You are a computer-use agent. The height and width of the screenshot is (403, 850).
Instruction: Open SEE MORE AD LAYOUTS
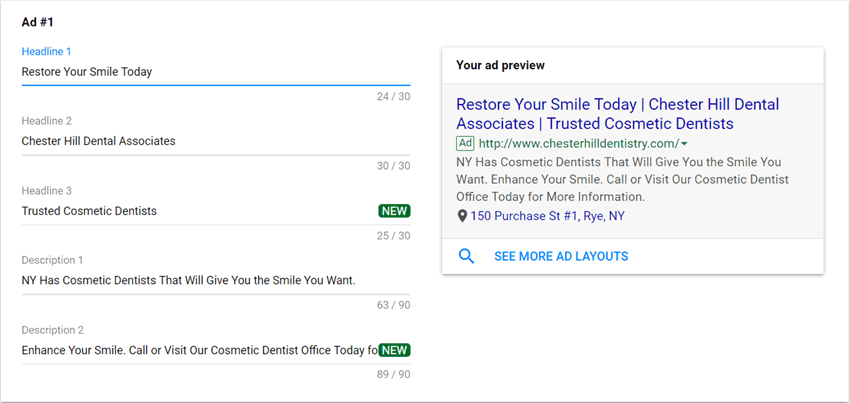tap(561, 257)
